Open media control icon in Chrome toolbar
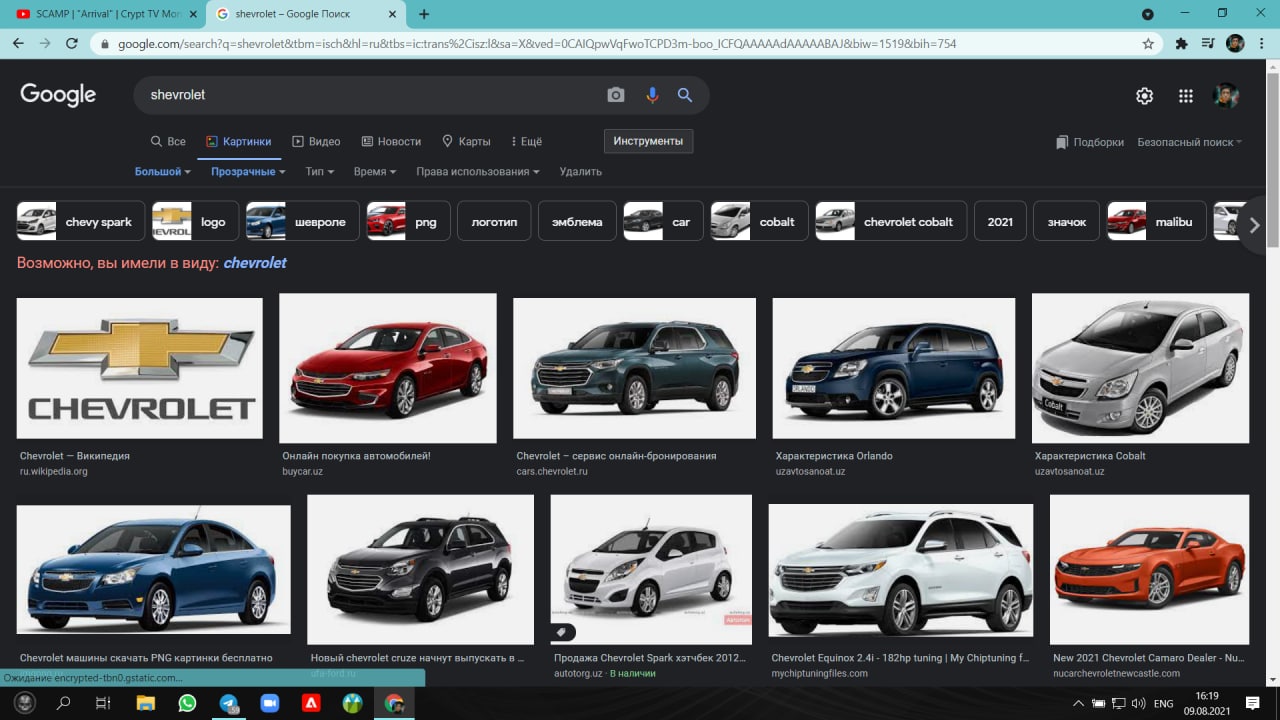 coord(1208,44)
